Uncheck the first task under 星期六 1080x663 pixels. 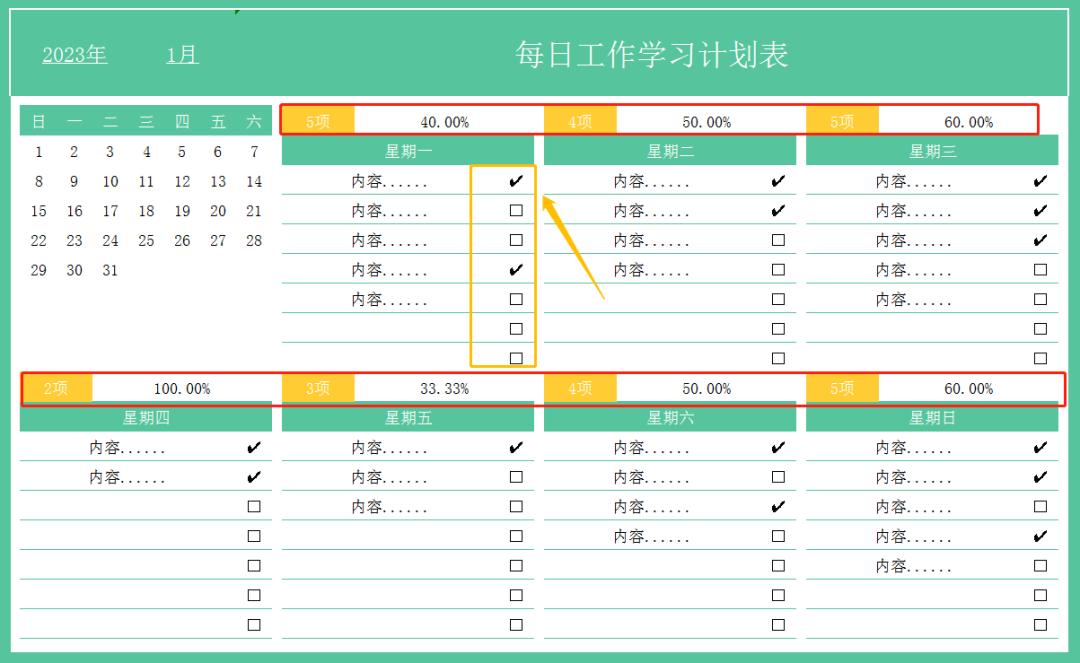[x=777, y=447]
